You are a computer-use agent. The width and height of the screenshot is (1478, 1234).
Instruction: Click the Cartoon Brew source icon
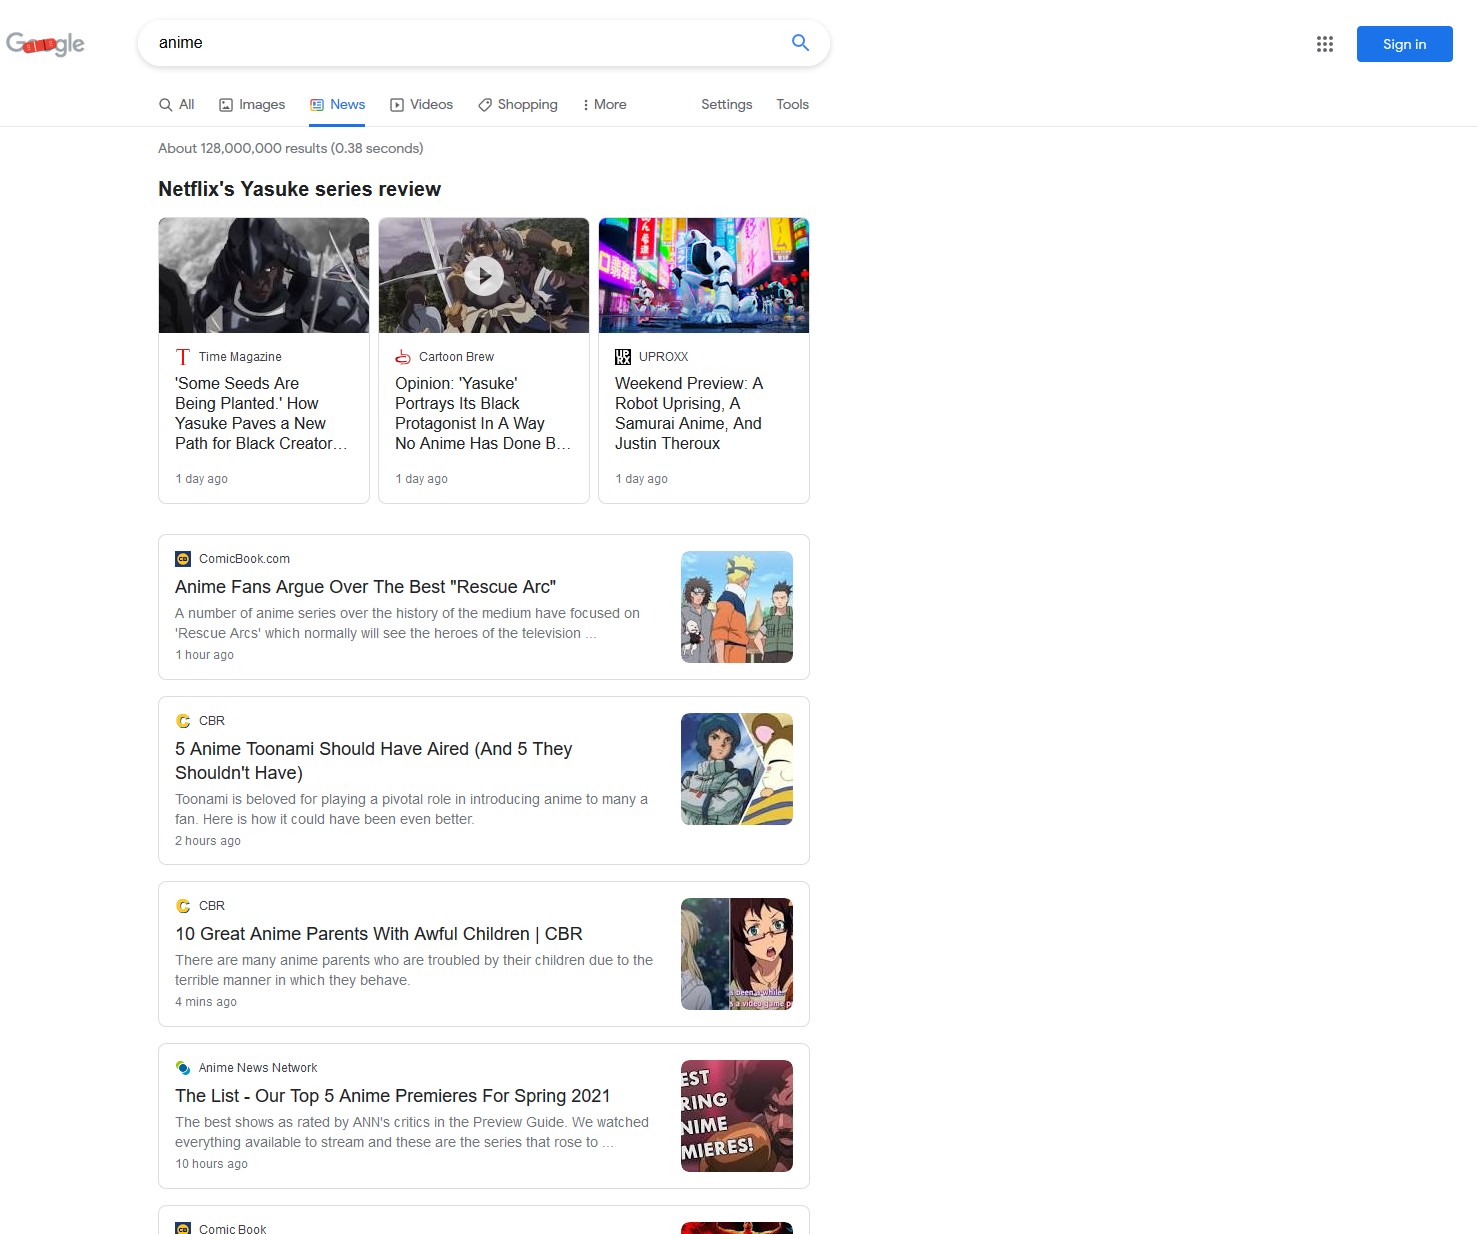coord(403,357)
